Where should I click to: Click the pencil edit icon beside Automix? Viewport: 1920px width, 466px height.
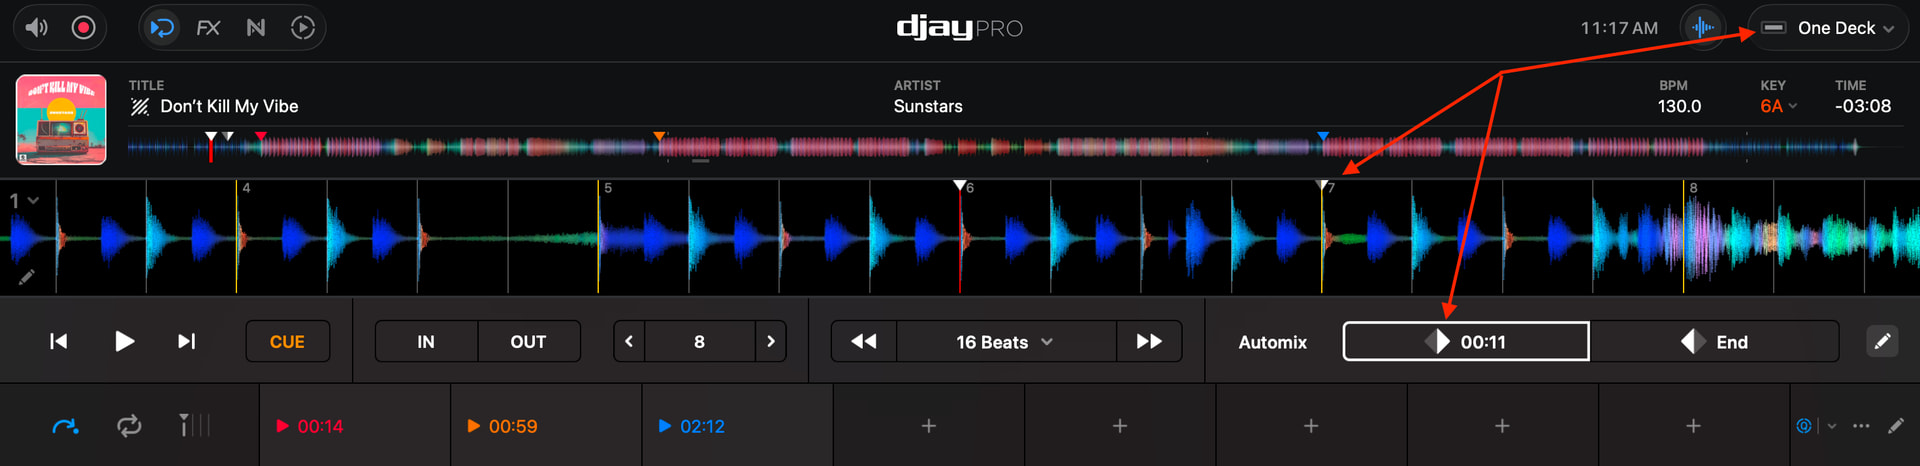pos(1881,342)
